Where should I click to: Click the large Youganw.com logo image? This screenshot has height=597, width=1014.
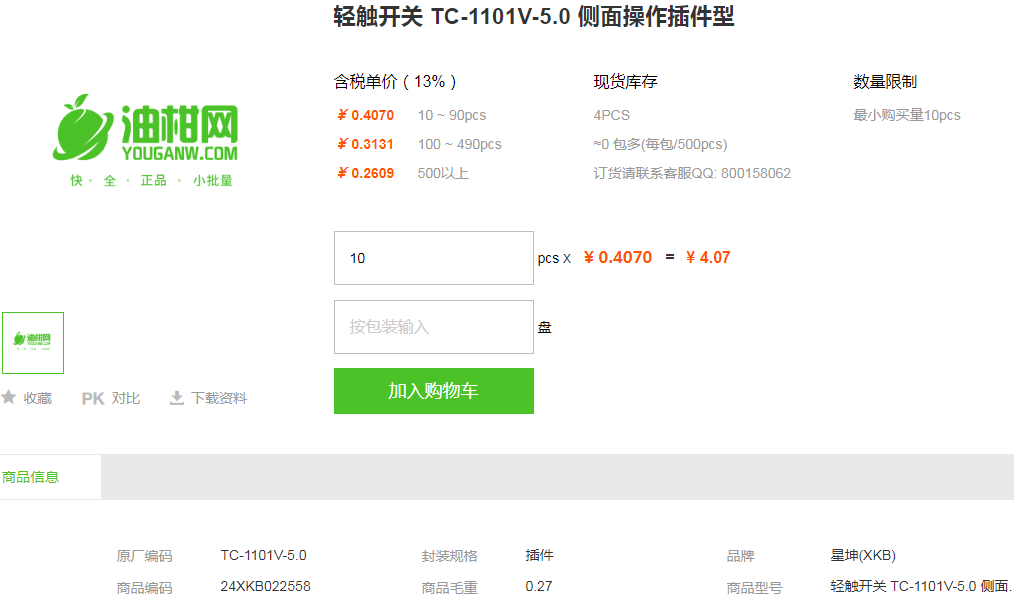[146, 140]
